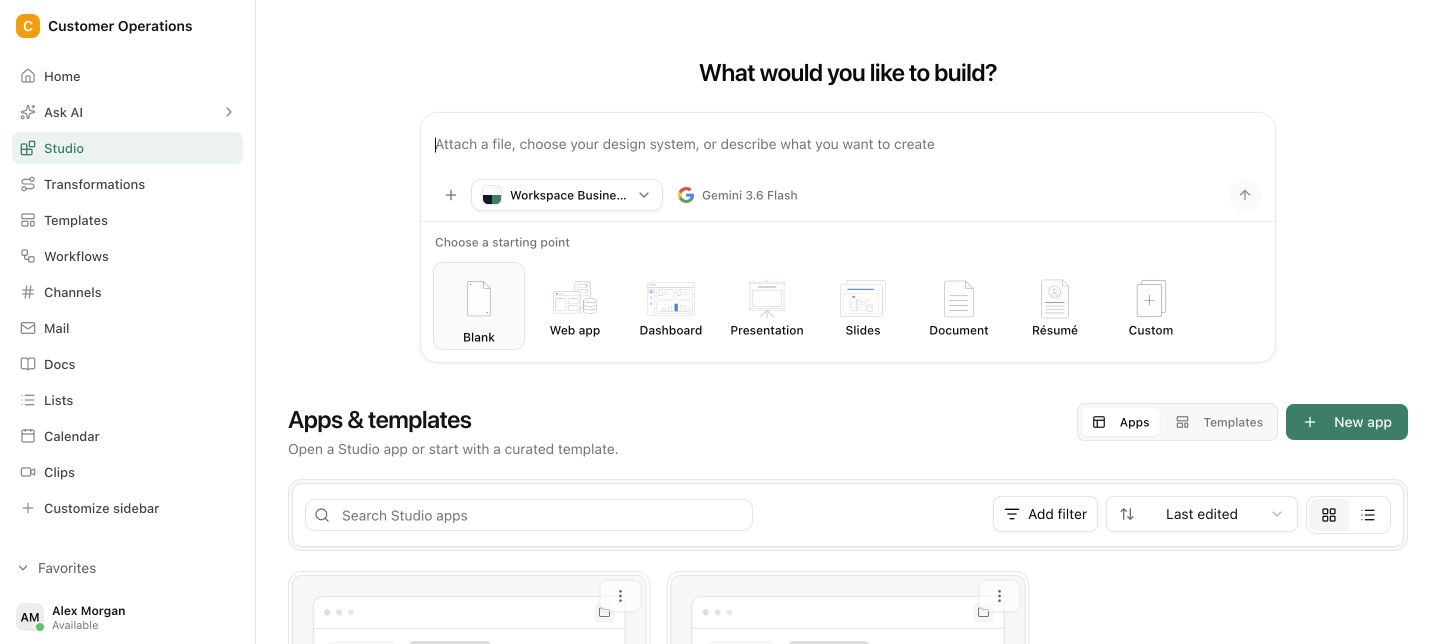Choose the Document starting point
The height and width of the screenshot is (644, 1440).
pyautogui.click(x=959, y=306)
